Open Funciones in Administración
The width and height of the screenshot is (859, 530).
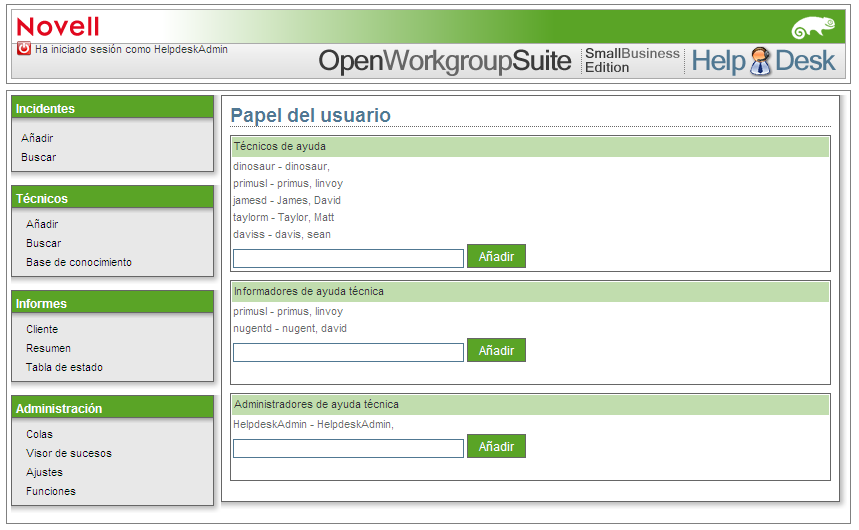point(51,492)
